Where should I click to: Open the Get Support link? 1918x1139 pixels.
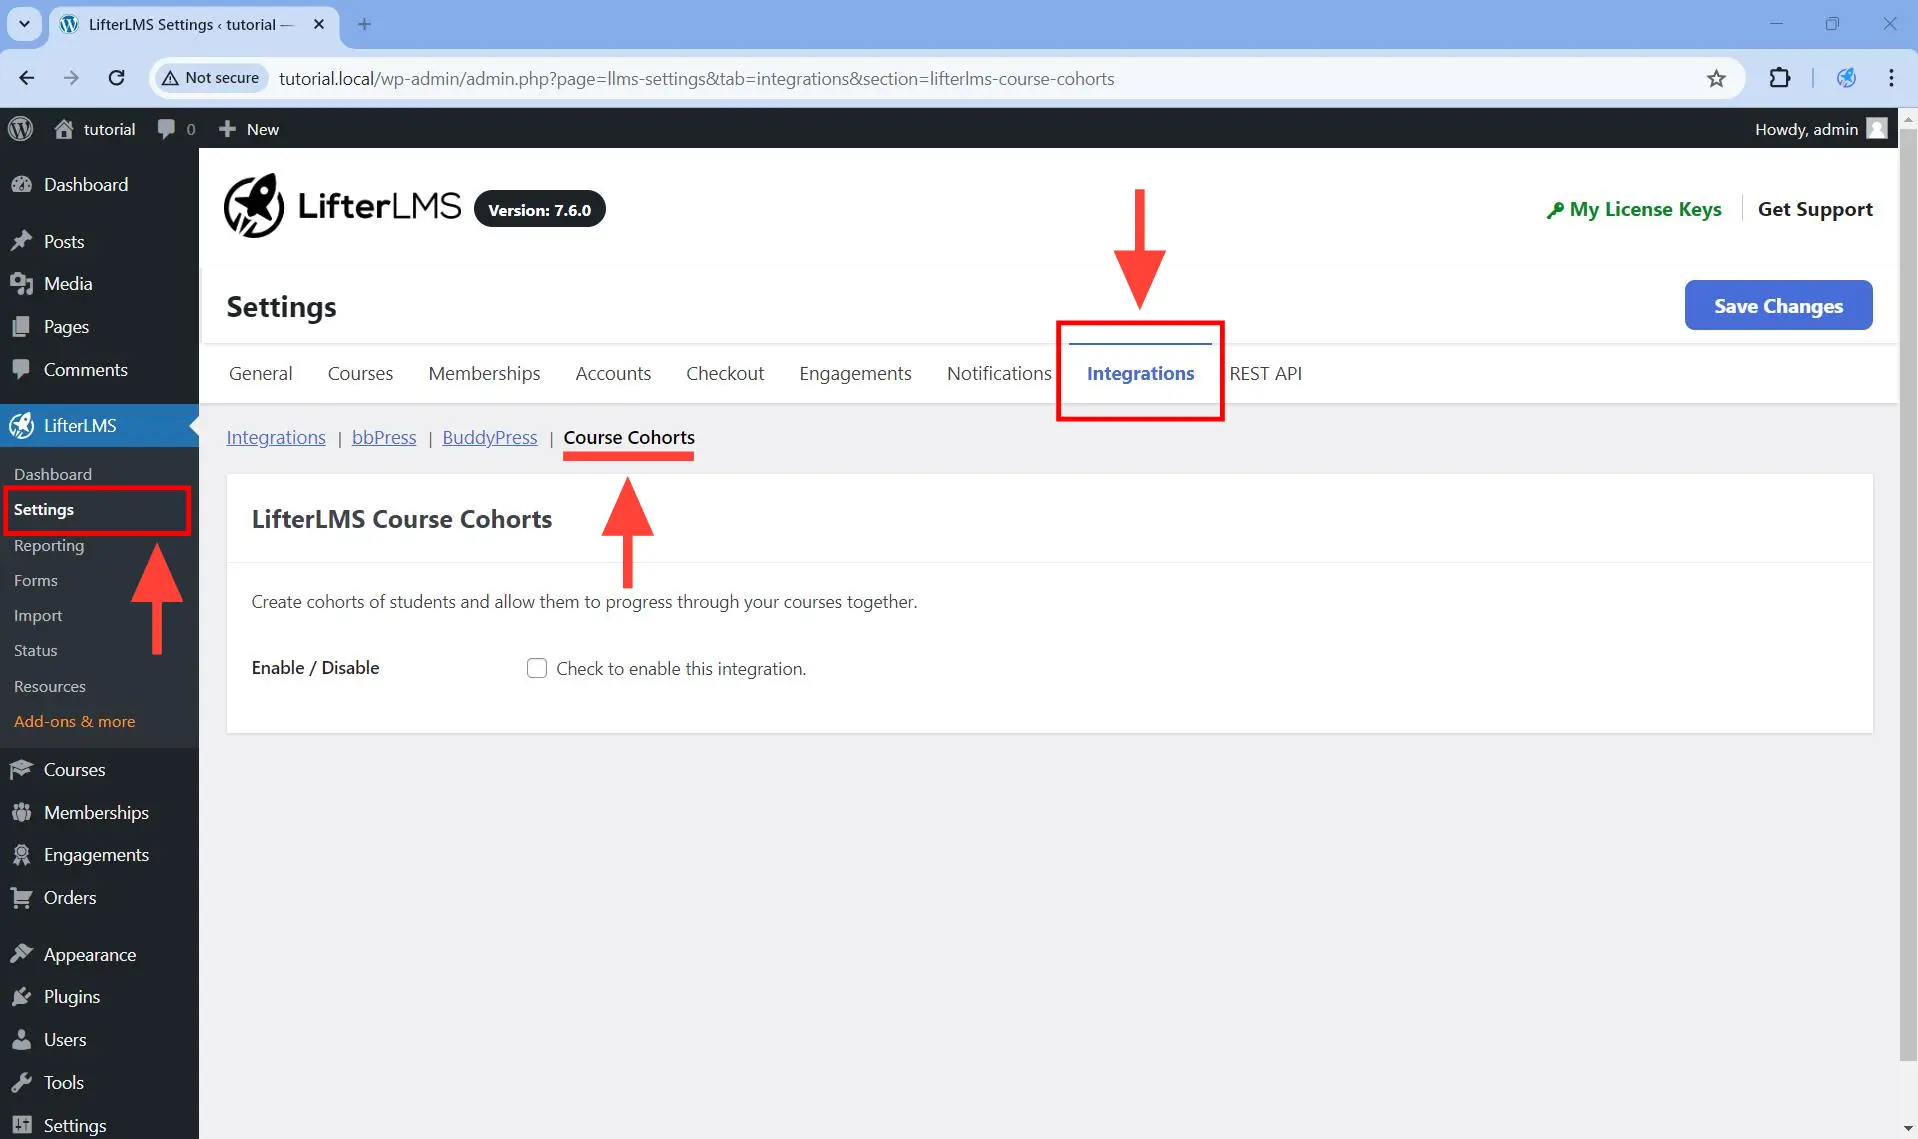coord(1815,209)
